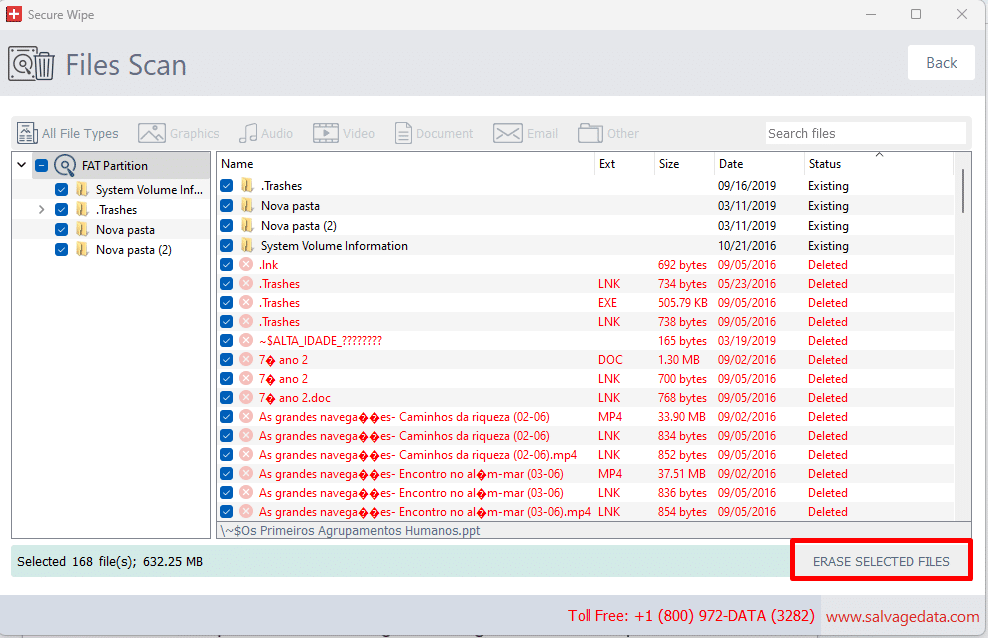Click the Selected 168 file(s) status text
Screen dimensions: 988x638
tap(110, 561)
